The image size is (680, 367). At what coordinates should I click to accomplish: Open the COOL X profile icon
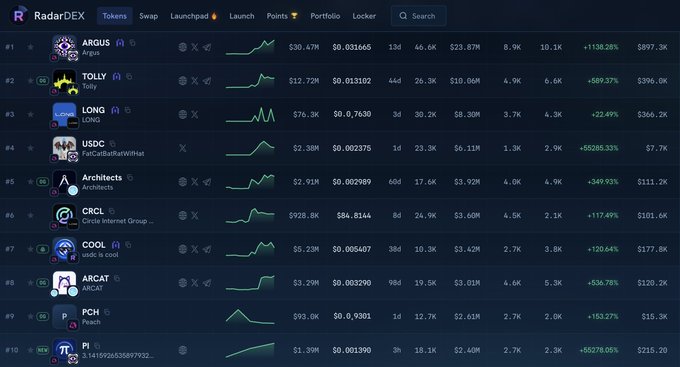point(195,249)
